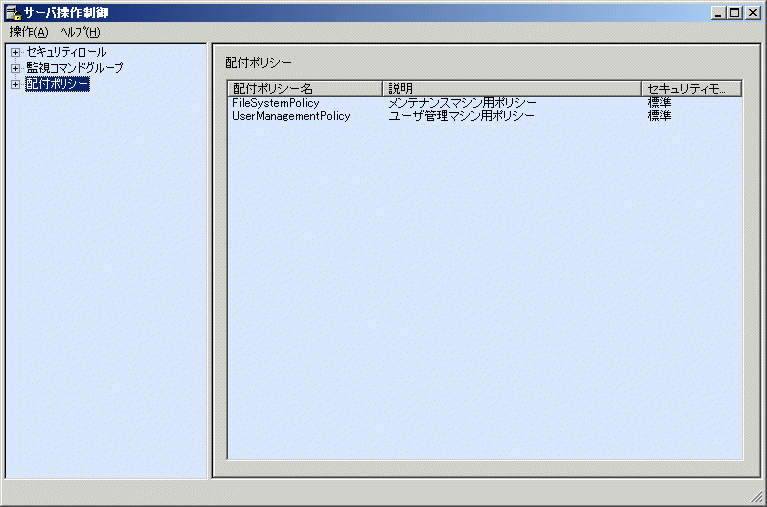This screenshot has width=767, height=507.
Task: Select the highlighted 配付ポリシー tree item
Action: pyautogui.click(x=57, y=84)
